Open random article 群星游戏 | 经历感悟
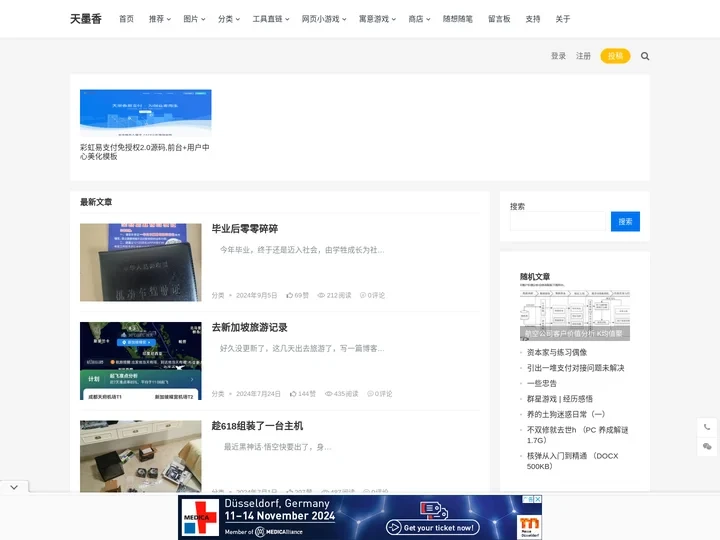720x540 pixels. pos(560,399)
